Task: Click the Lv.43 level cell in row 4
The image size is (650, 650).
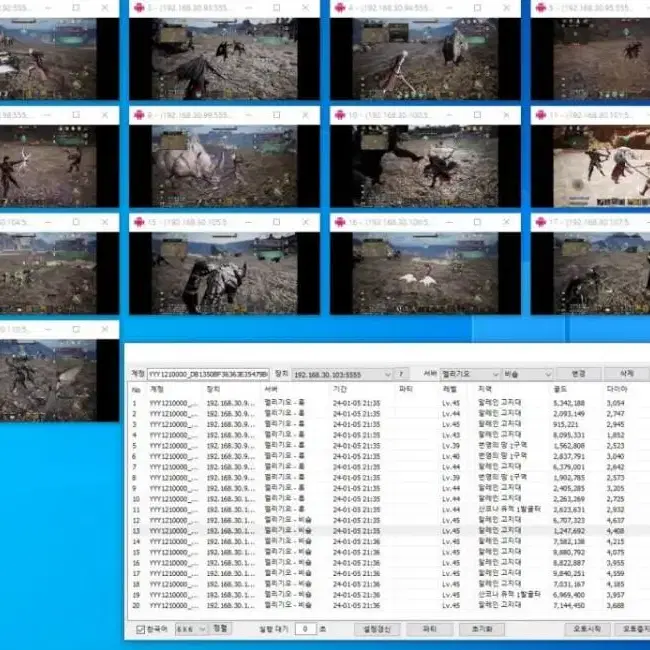Action: point(451,435)
